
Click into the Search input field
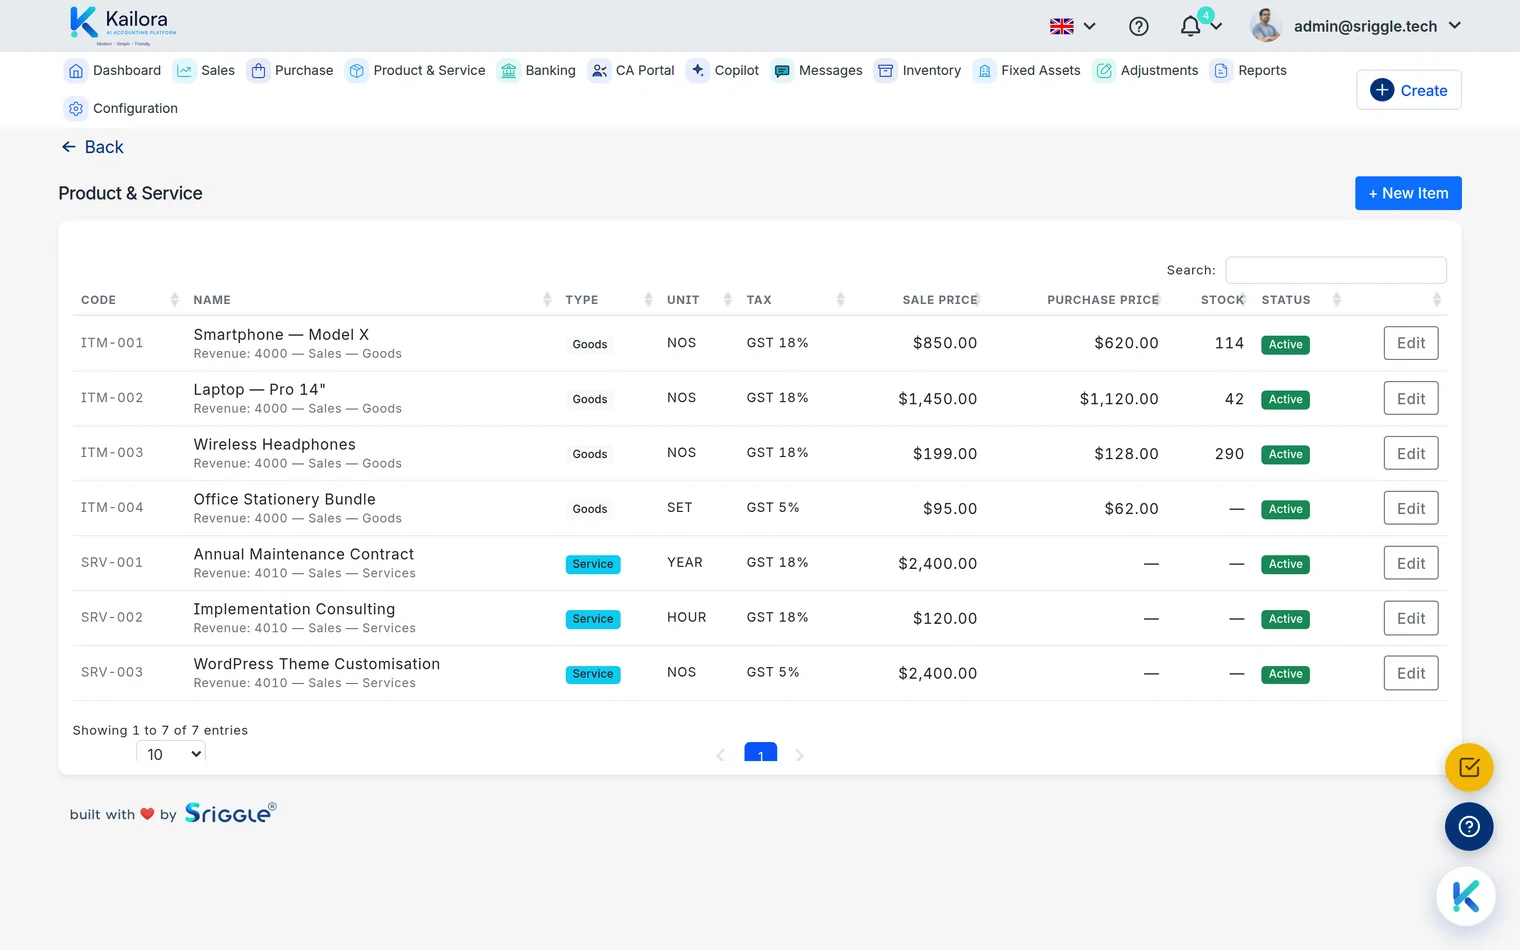click(x=1336, y=270)
